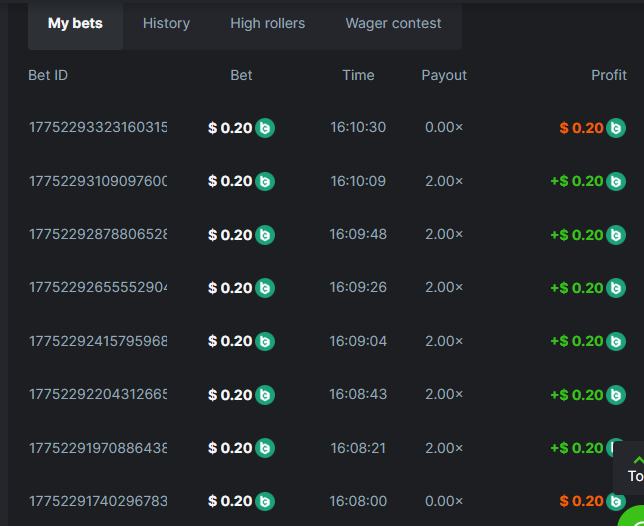Click bet coin icon in 16:08:21 row
The image size is (644, 526).
(x=265, y=448)
